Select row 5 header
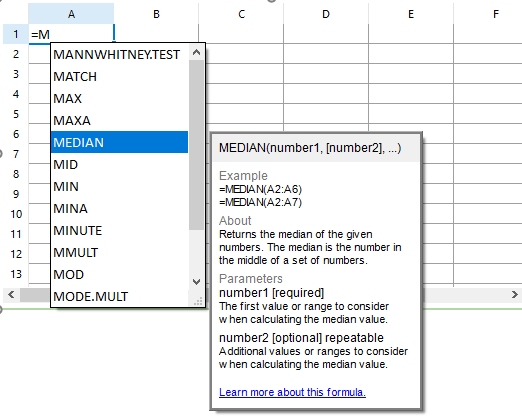 (16, 114)
